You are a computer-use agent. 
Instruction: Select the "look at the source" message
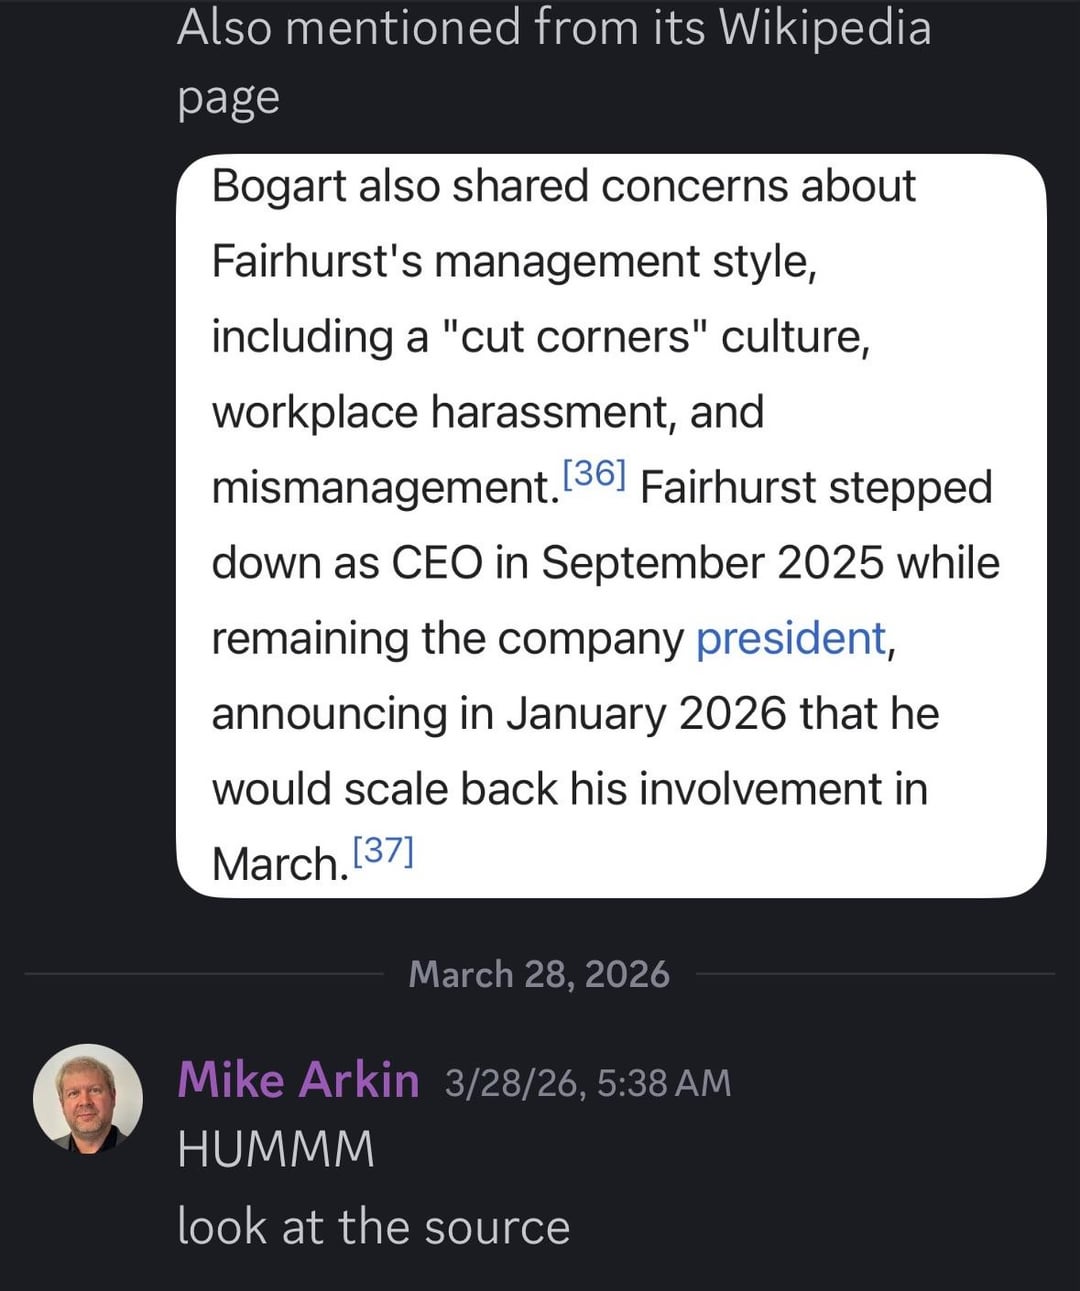[x=373, y=1227]
